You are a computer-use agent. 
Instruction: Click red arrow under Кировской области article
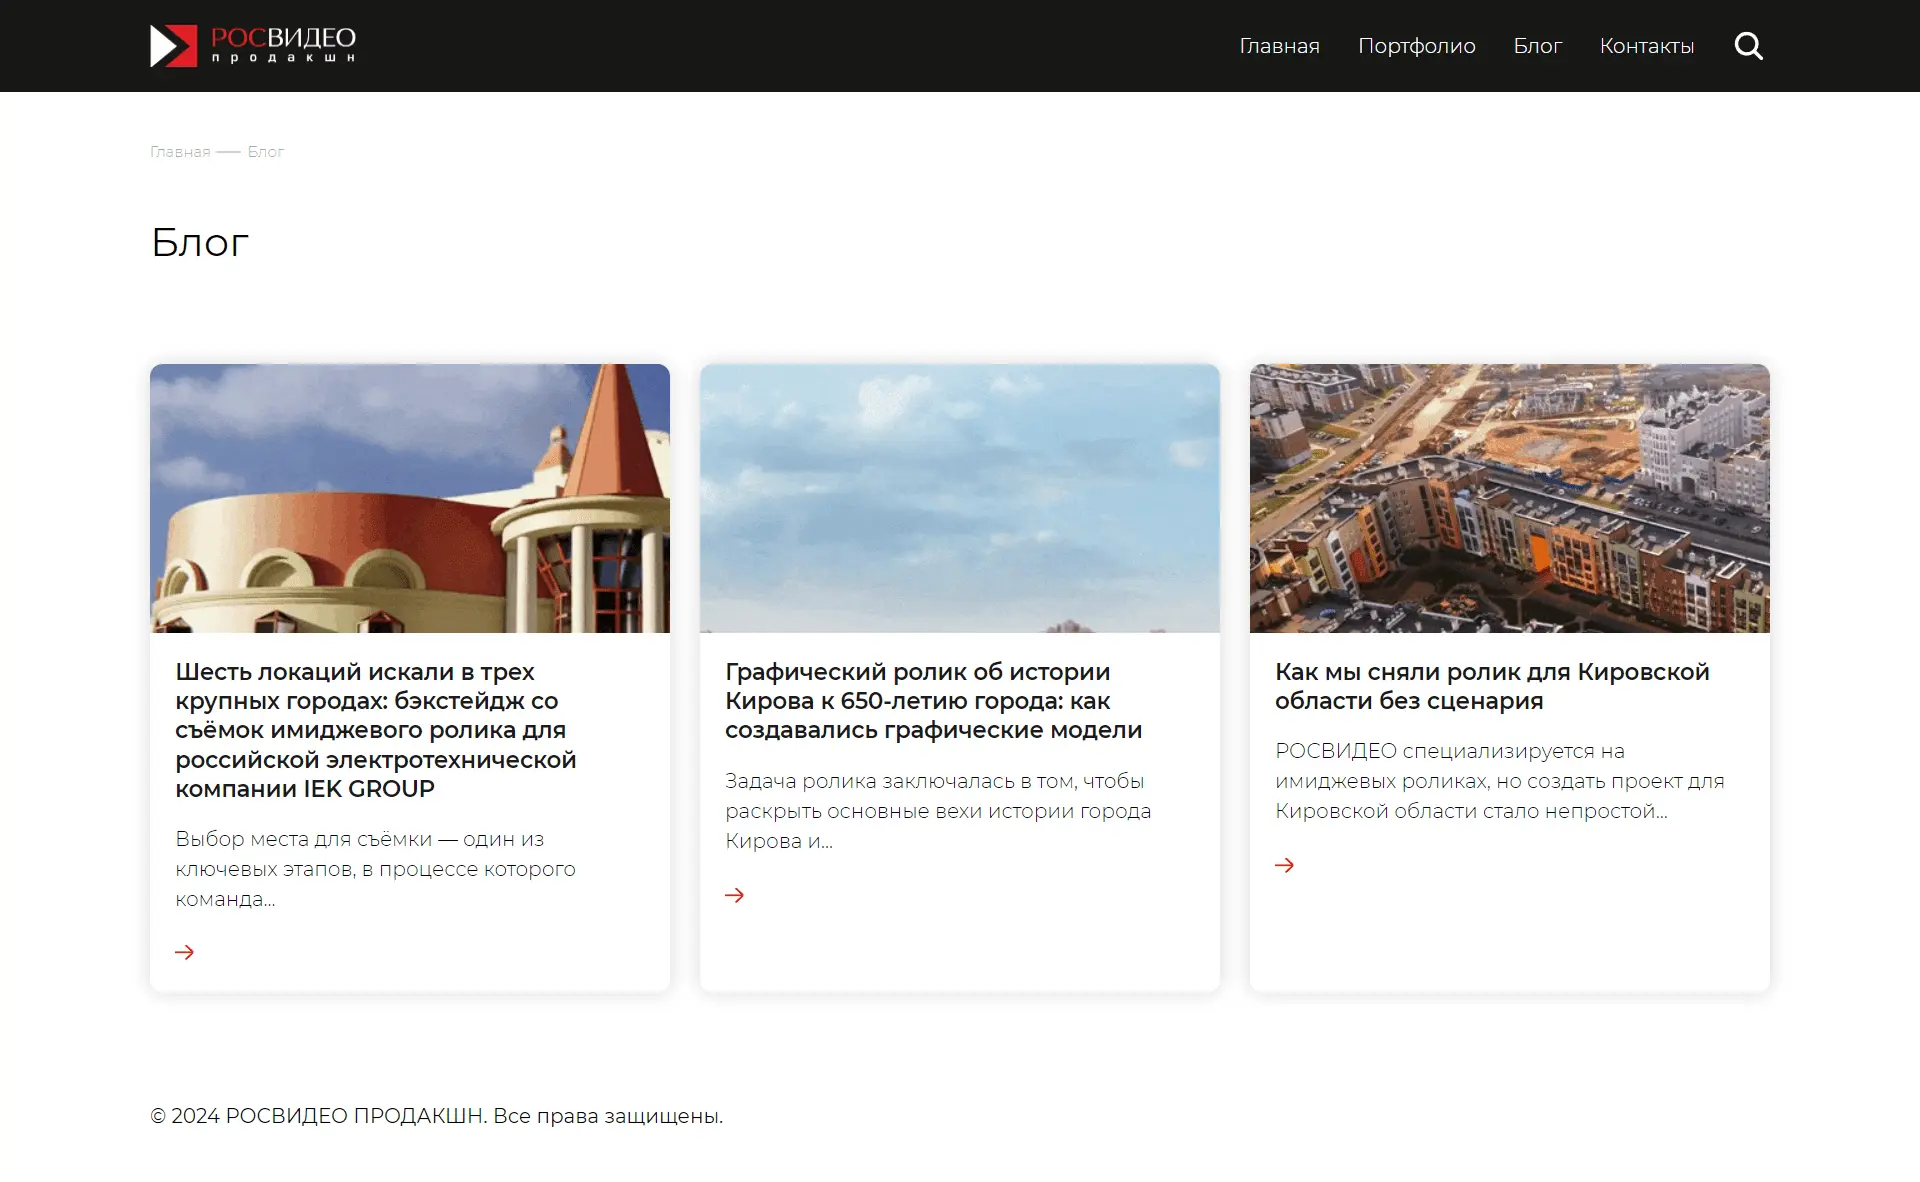tap(1285, 865)
